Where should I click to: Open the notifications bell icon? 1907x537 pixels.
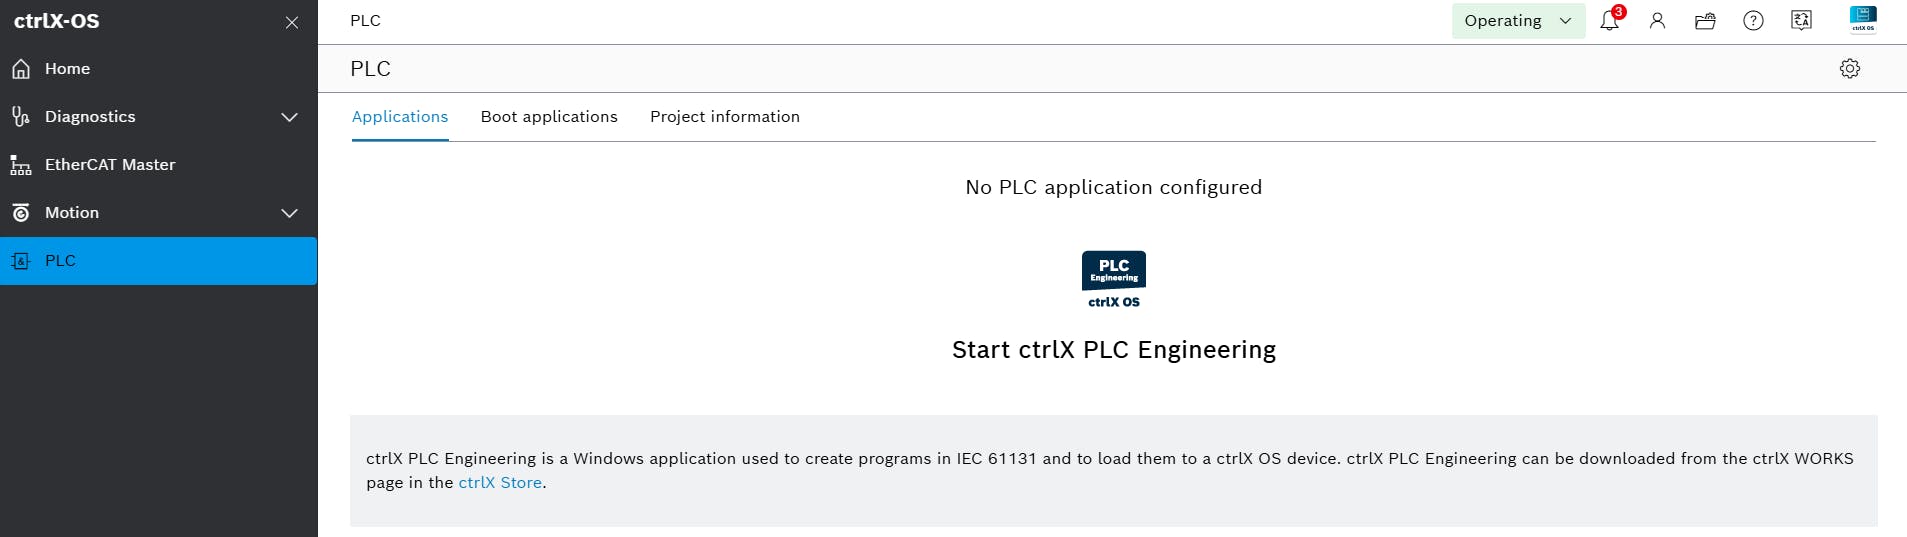(x=1609, y=20)
